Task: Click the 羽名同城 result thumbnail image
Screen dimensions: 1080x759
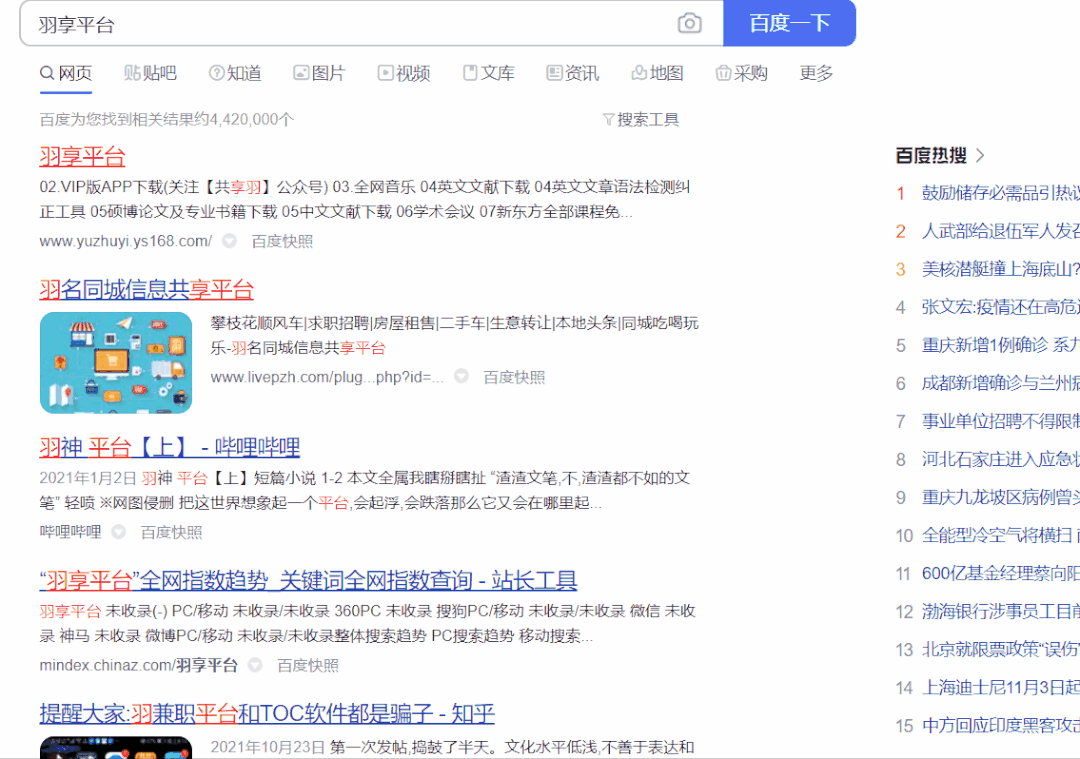Action: tap(116, 363)
